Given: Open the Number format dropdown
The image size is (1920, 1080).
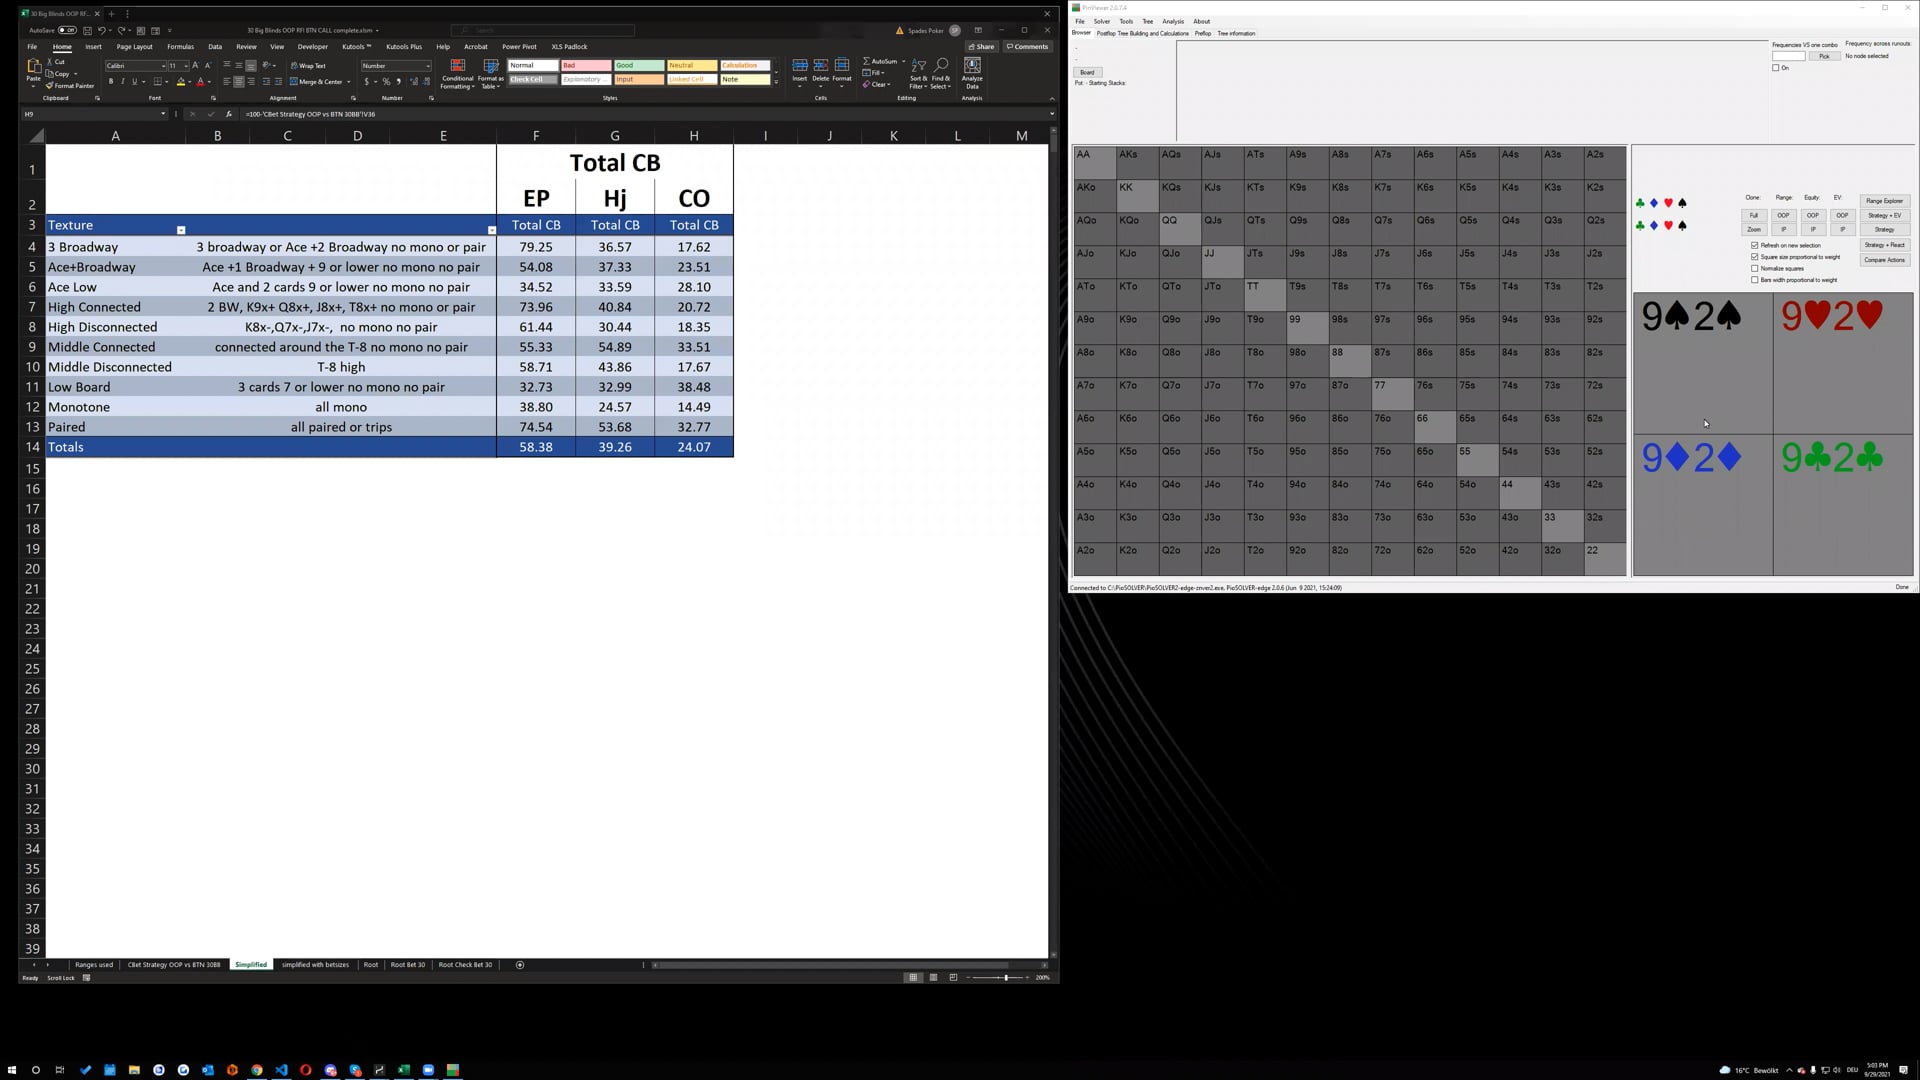Looking at the screenshot, I should [x=428, y=66].
